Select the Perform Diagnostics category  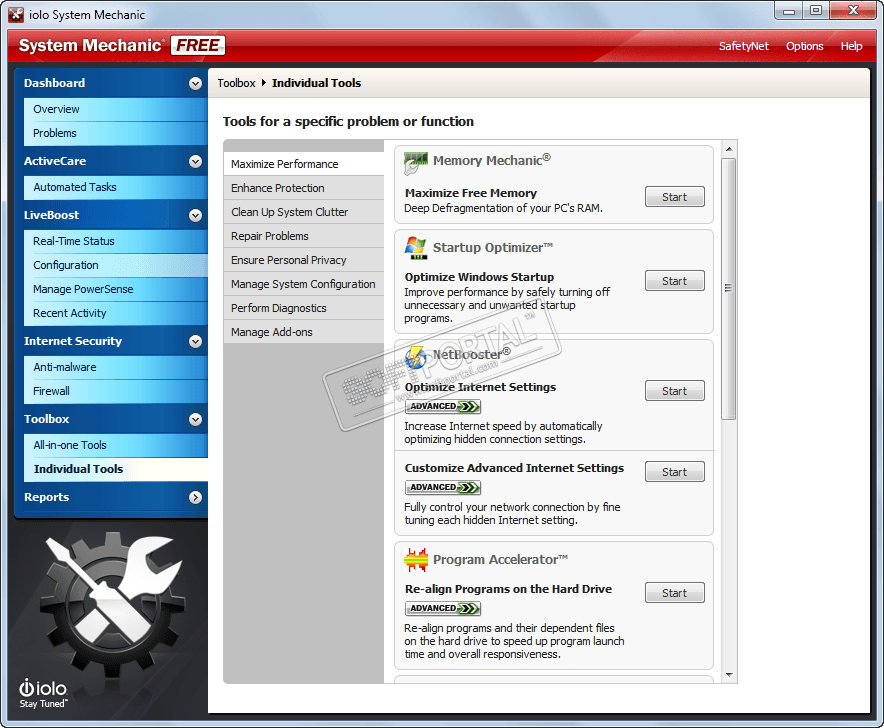(x=304, y=308)
